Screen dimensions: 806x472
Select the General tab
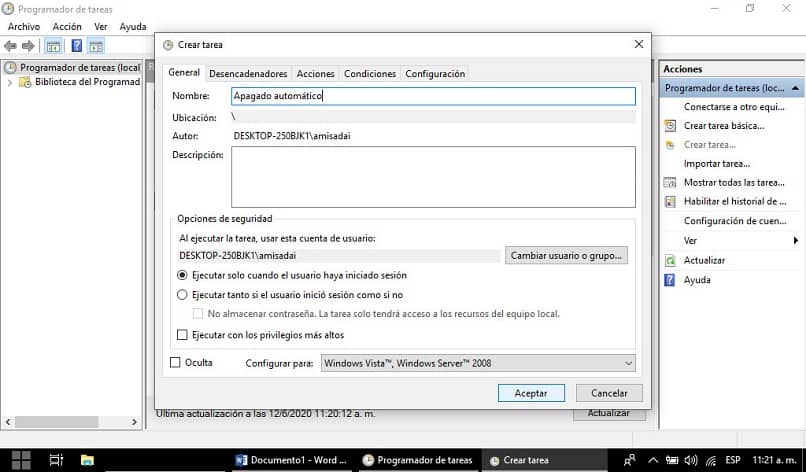click(x=184, y=72)
